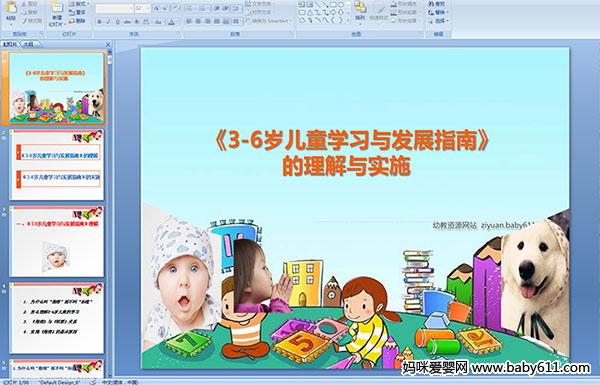Expand the Layout dropdown in Slides group
This screenshot has height=385, width=600.
[x=78, y=4]
